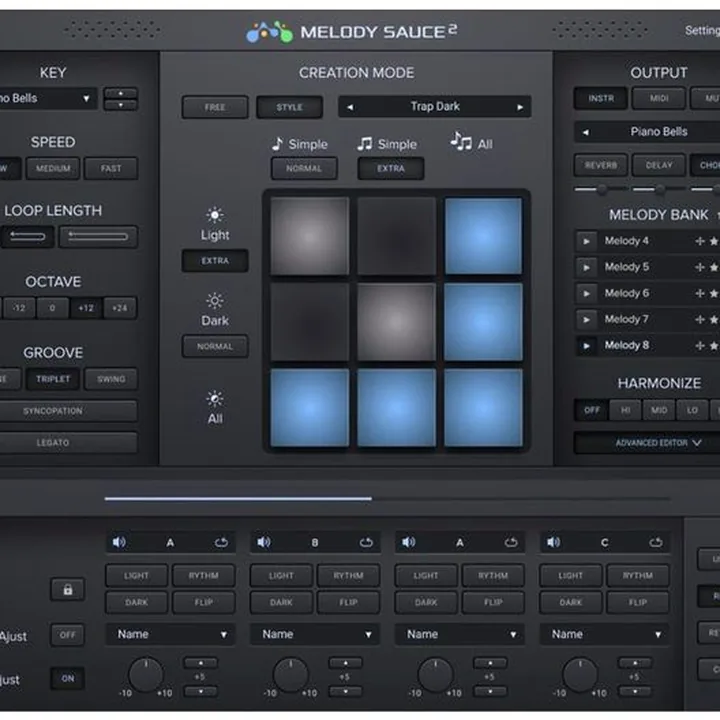Click the loop icon in the B section
This screenshot has height=720, width=720.
[x=366, y=543]
